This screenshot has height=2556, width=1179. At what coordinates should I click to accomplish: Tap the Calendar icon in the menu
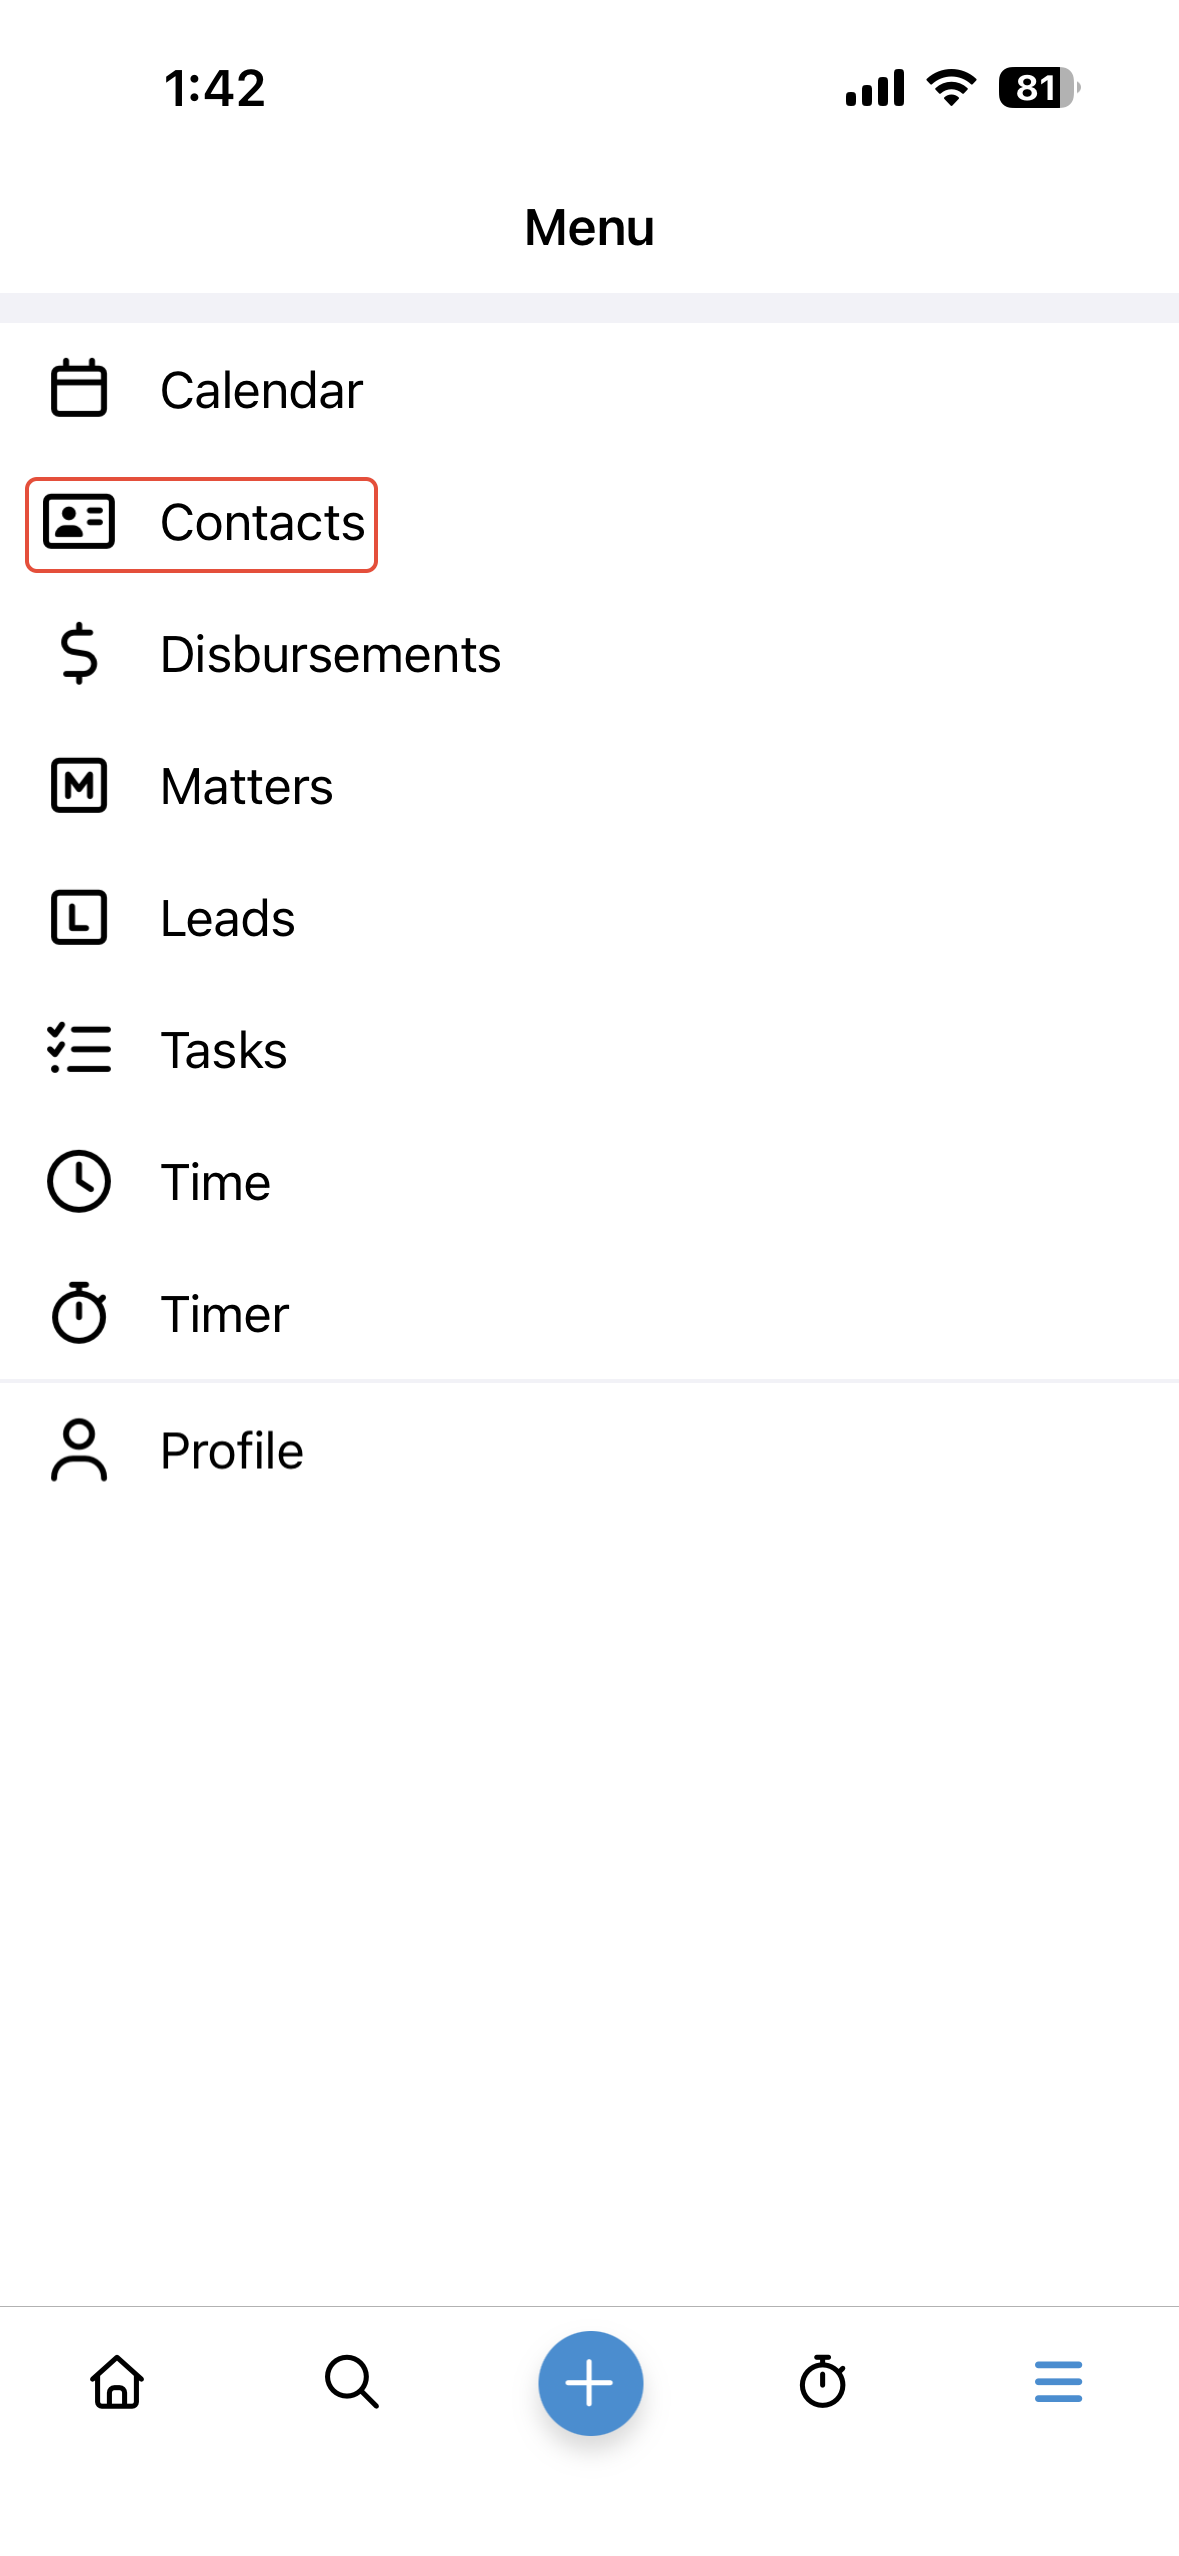point(79,389)
